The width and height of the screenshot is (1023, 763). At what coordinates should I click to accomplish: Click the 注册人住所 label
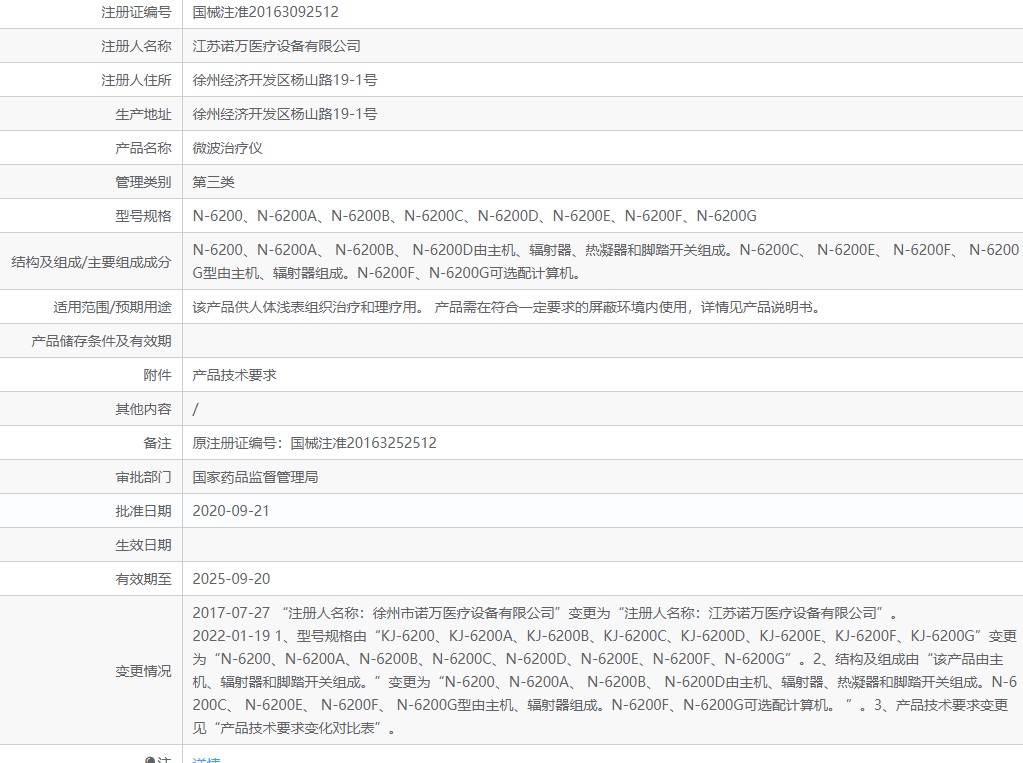point(136,80)
